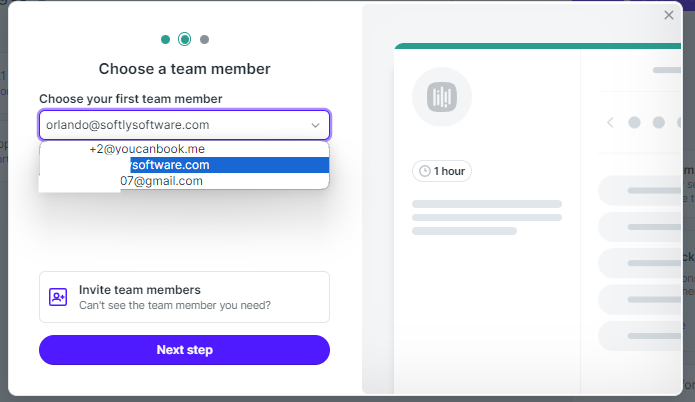The image size is (695, 402).
Task: Click the "Choose a team member" heading
Action: point(184,69)
